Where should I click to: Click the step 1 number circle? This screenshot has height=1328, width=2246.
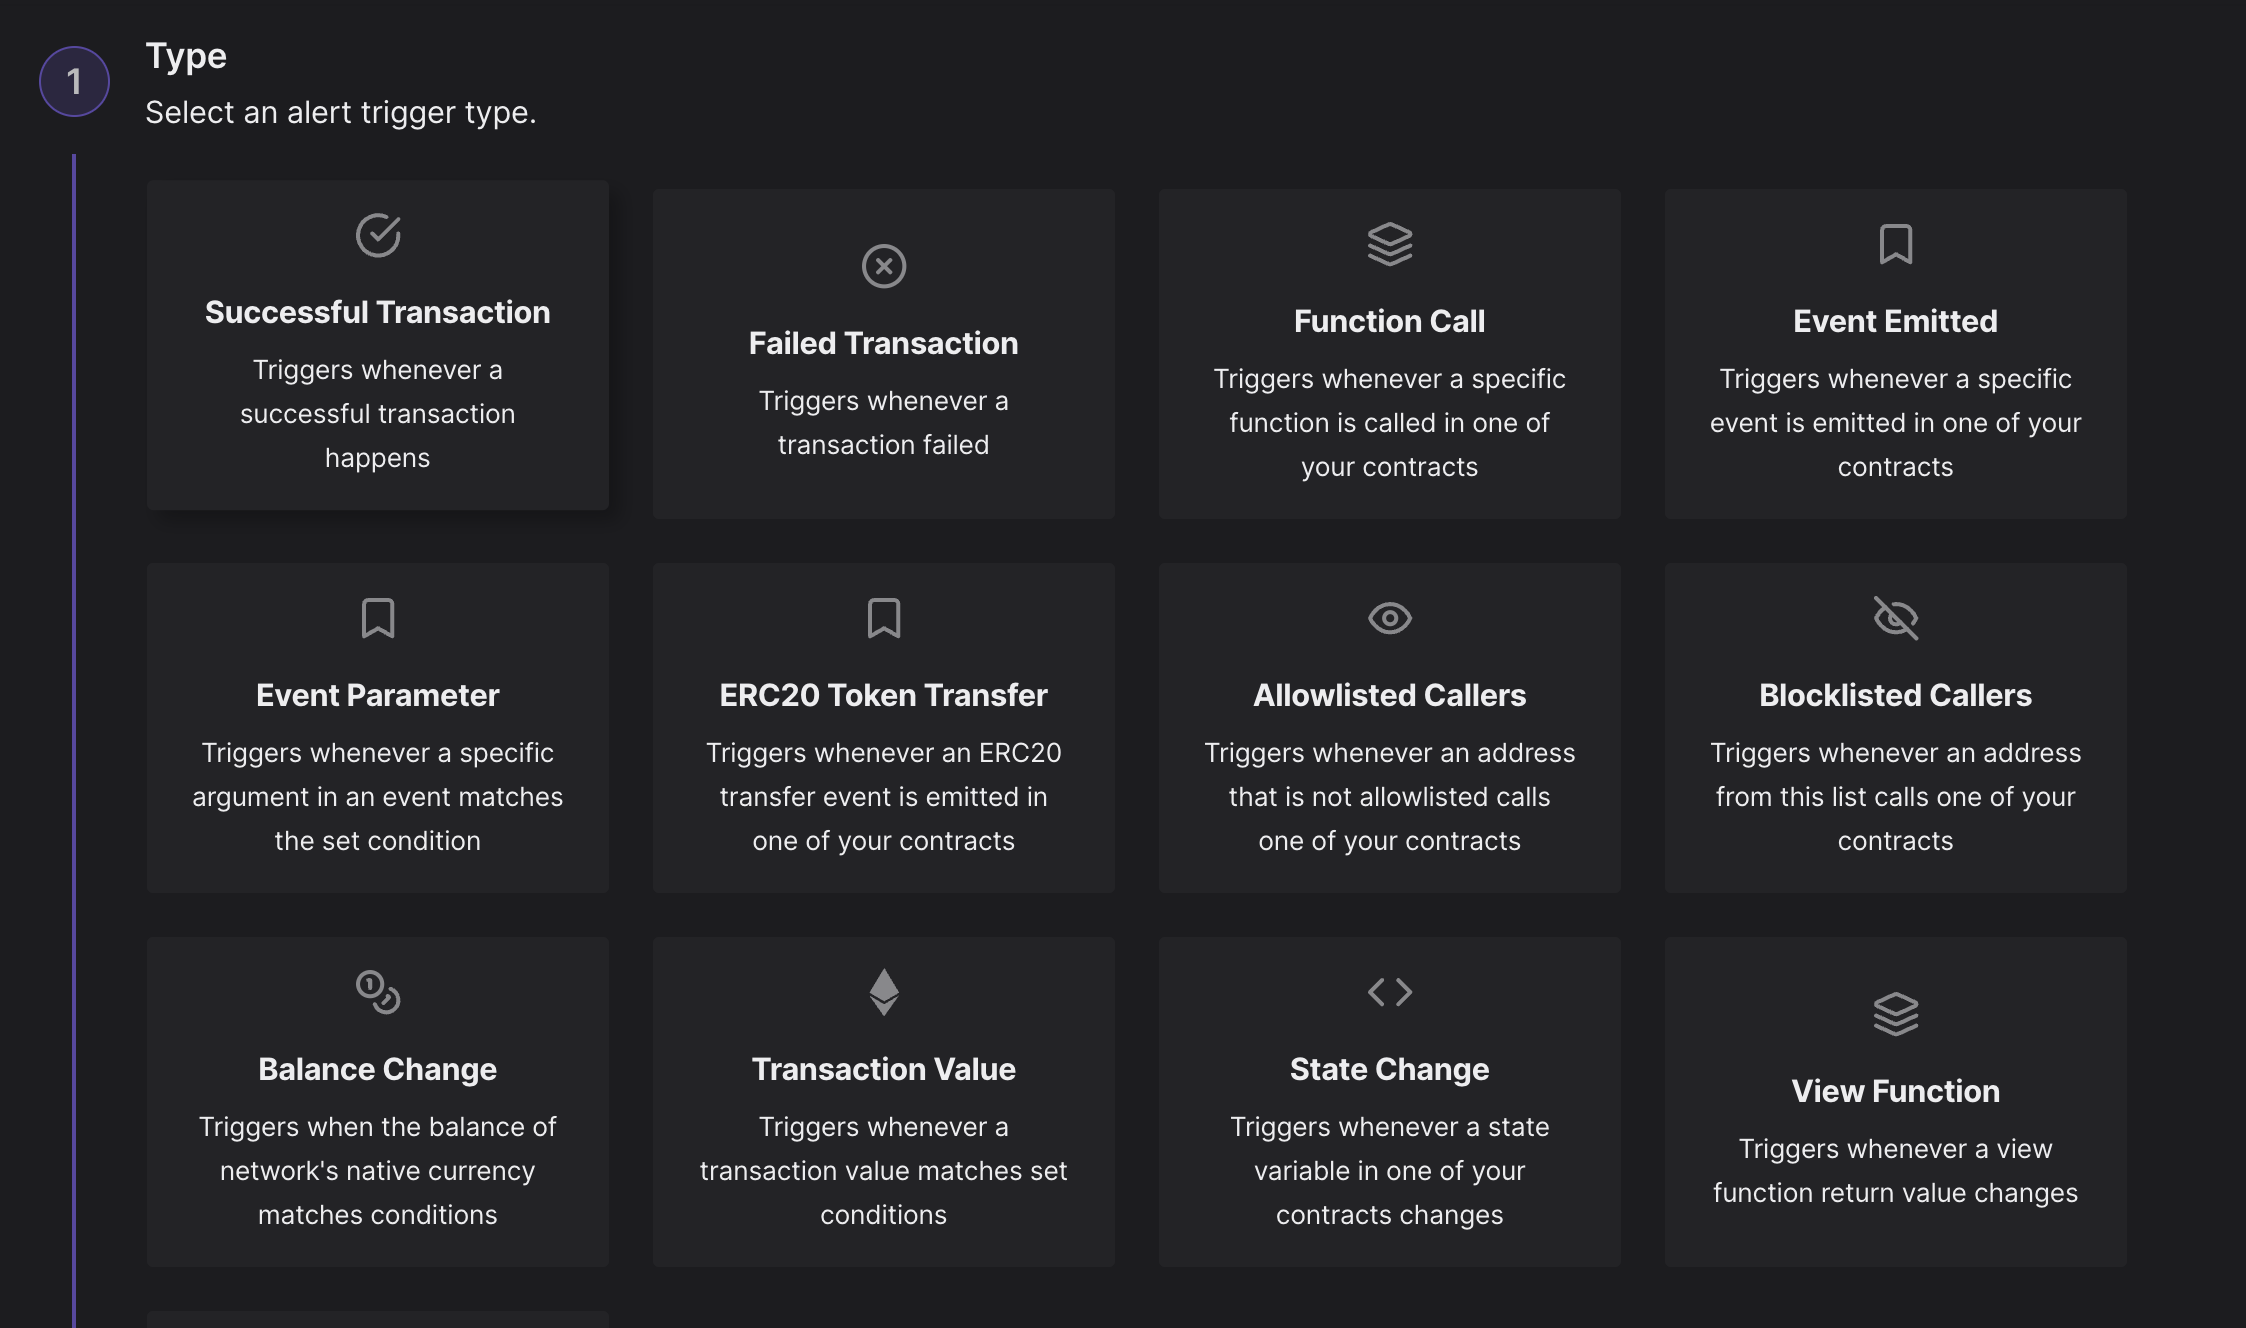click(x=74, y=81)
